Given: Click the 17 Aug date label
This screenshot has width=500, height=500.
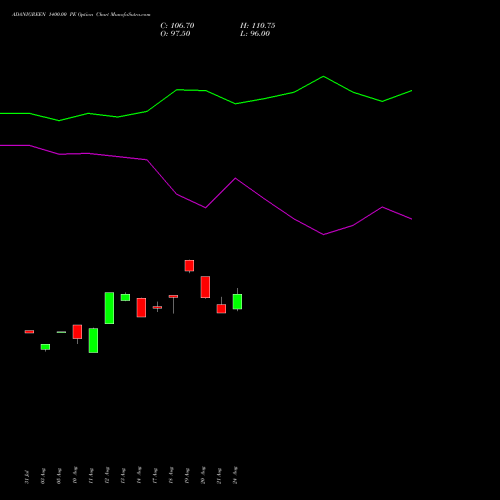Looking at the screenshot, I should [155, 476].
